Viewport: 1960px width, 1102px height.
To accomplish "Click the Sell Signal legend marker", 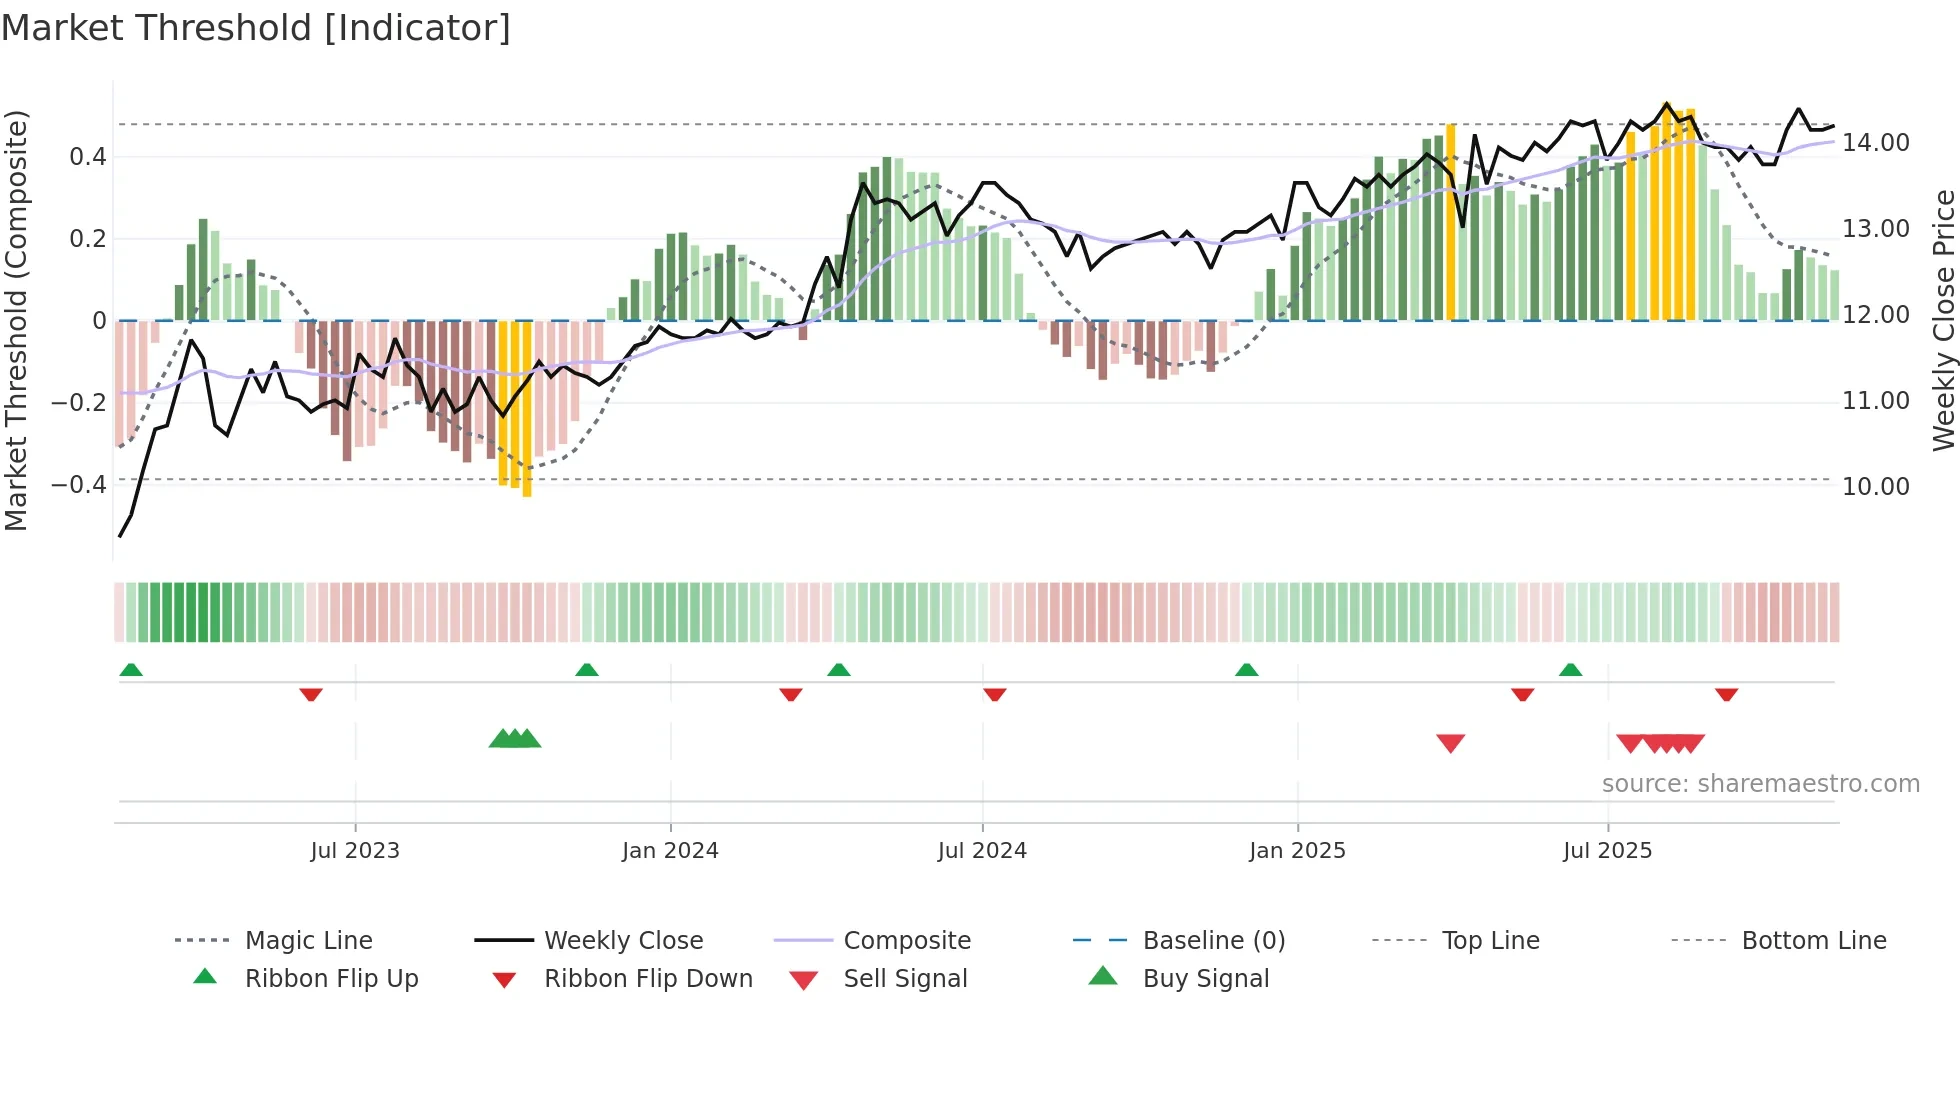I will [803, 980].
